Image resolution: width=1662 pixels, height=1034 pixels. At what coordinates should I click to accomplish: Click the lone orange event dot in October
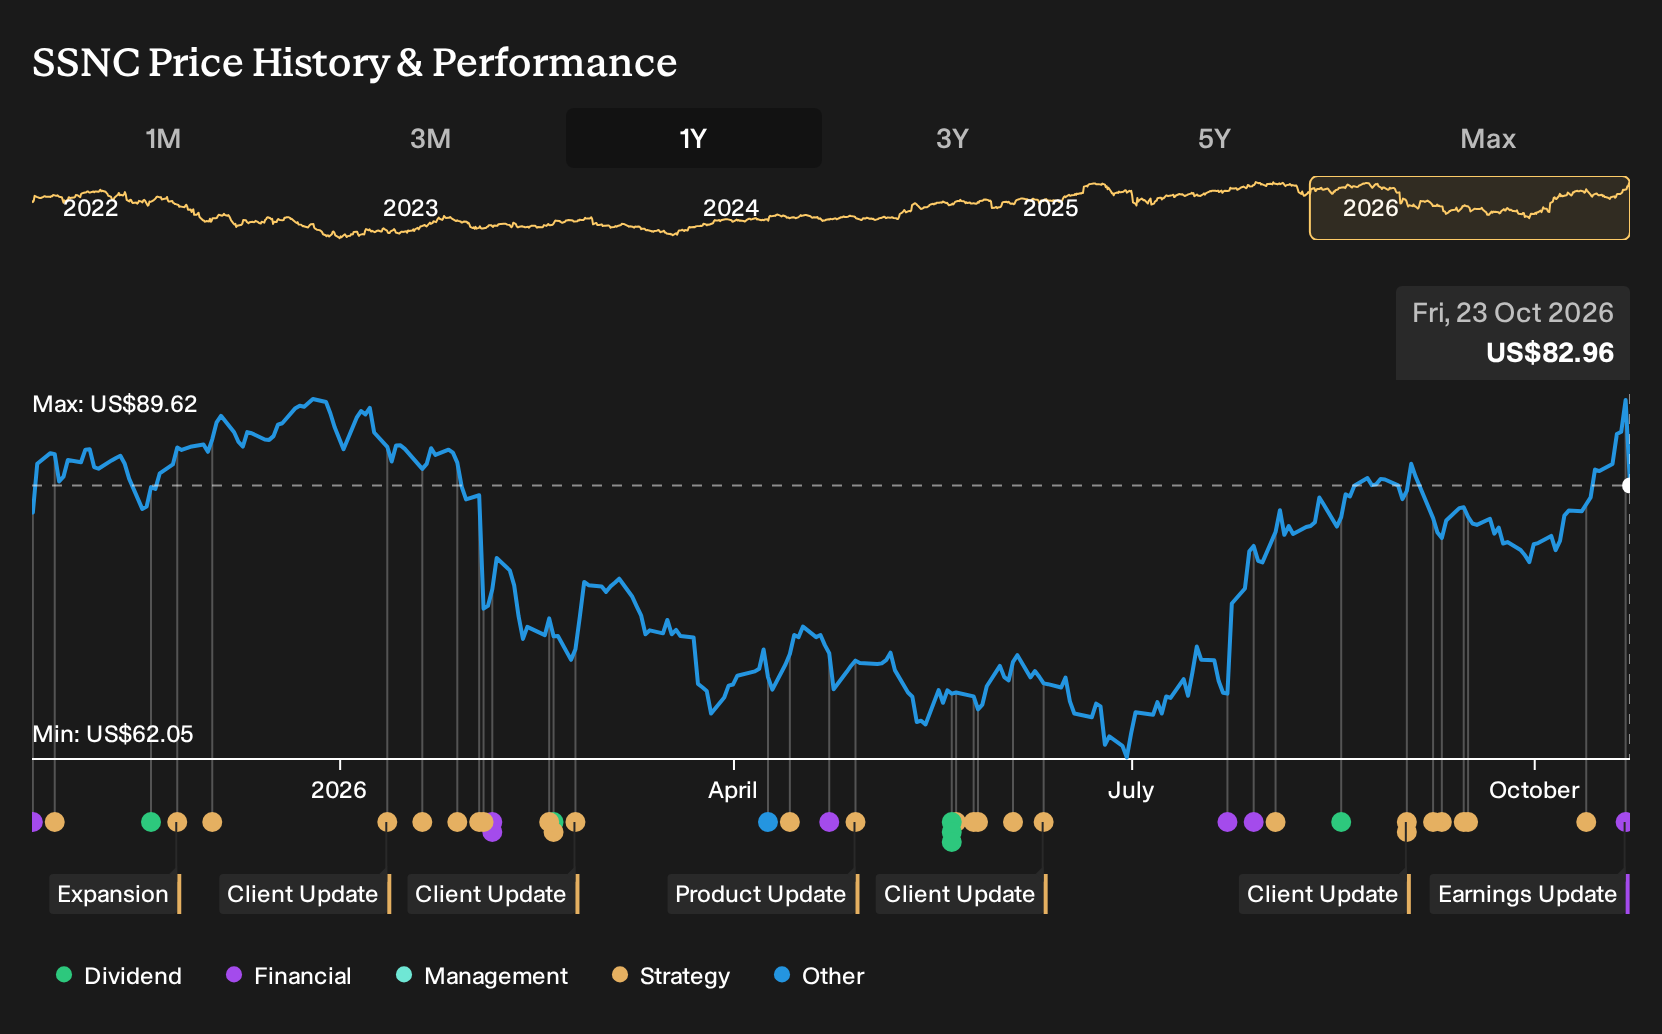click(x=1586, y=822)
